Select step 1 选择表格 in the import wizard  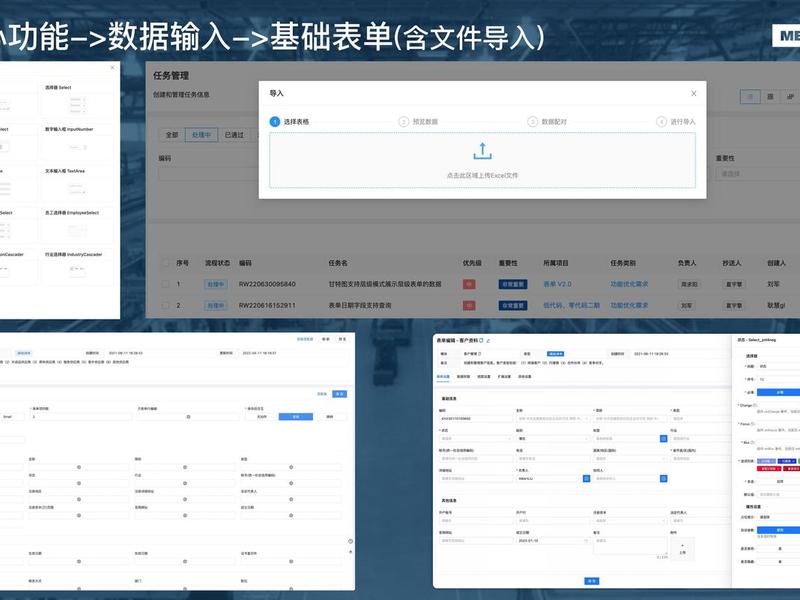point(289,121)
